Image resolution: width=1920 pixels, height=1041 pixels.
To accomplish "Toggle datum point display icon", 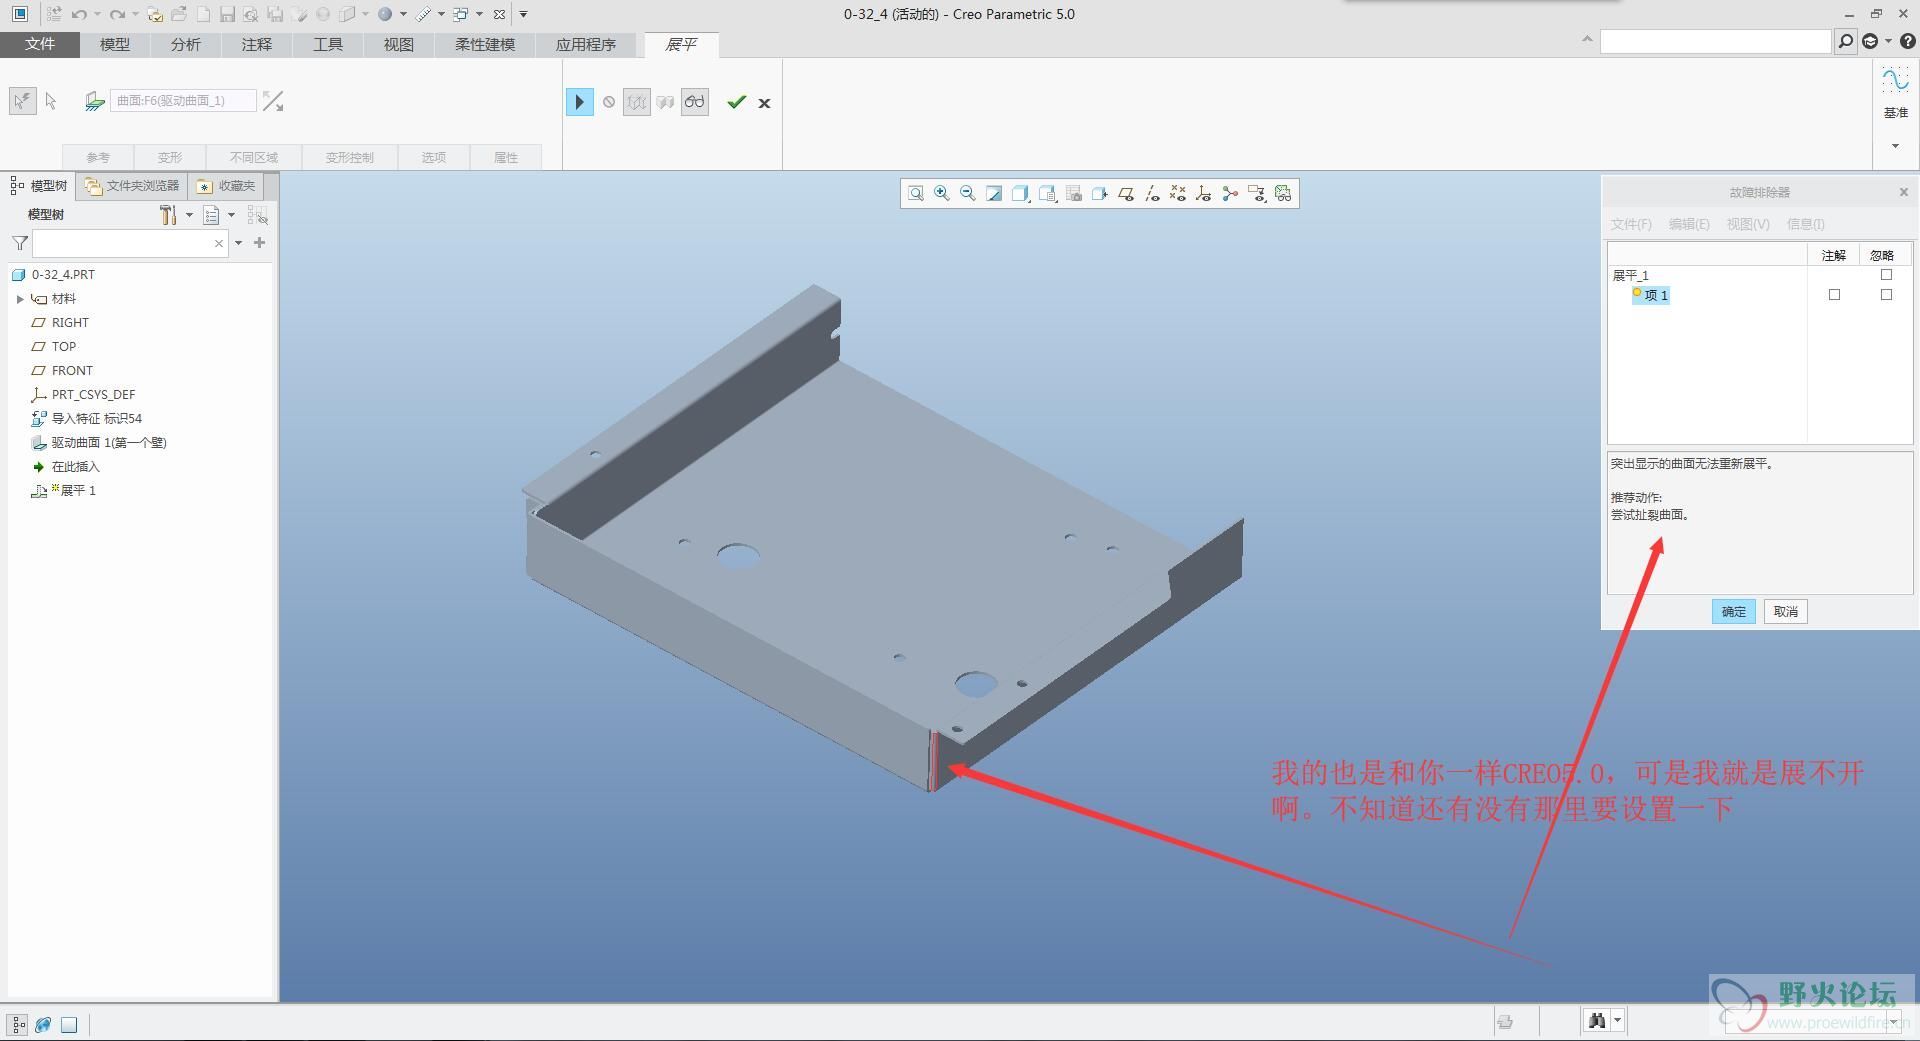I will 1178,194.
